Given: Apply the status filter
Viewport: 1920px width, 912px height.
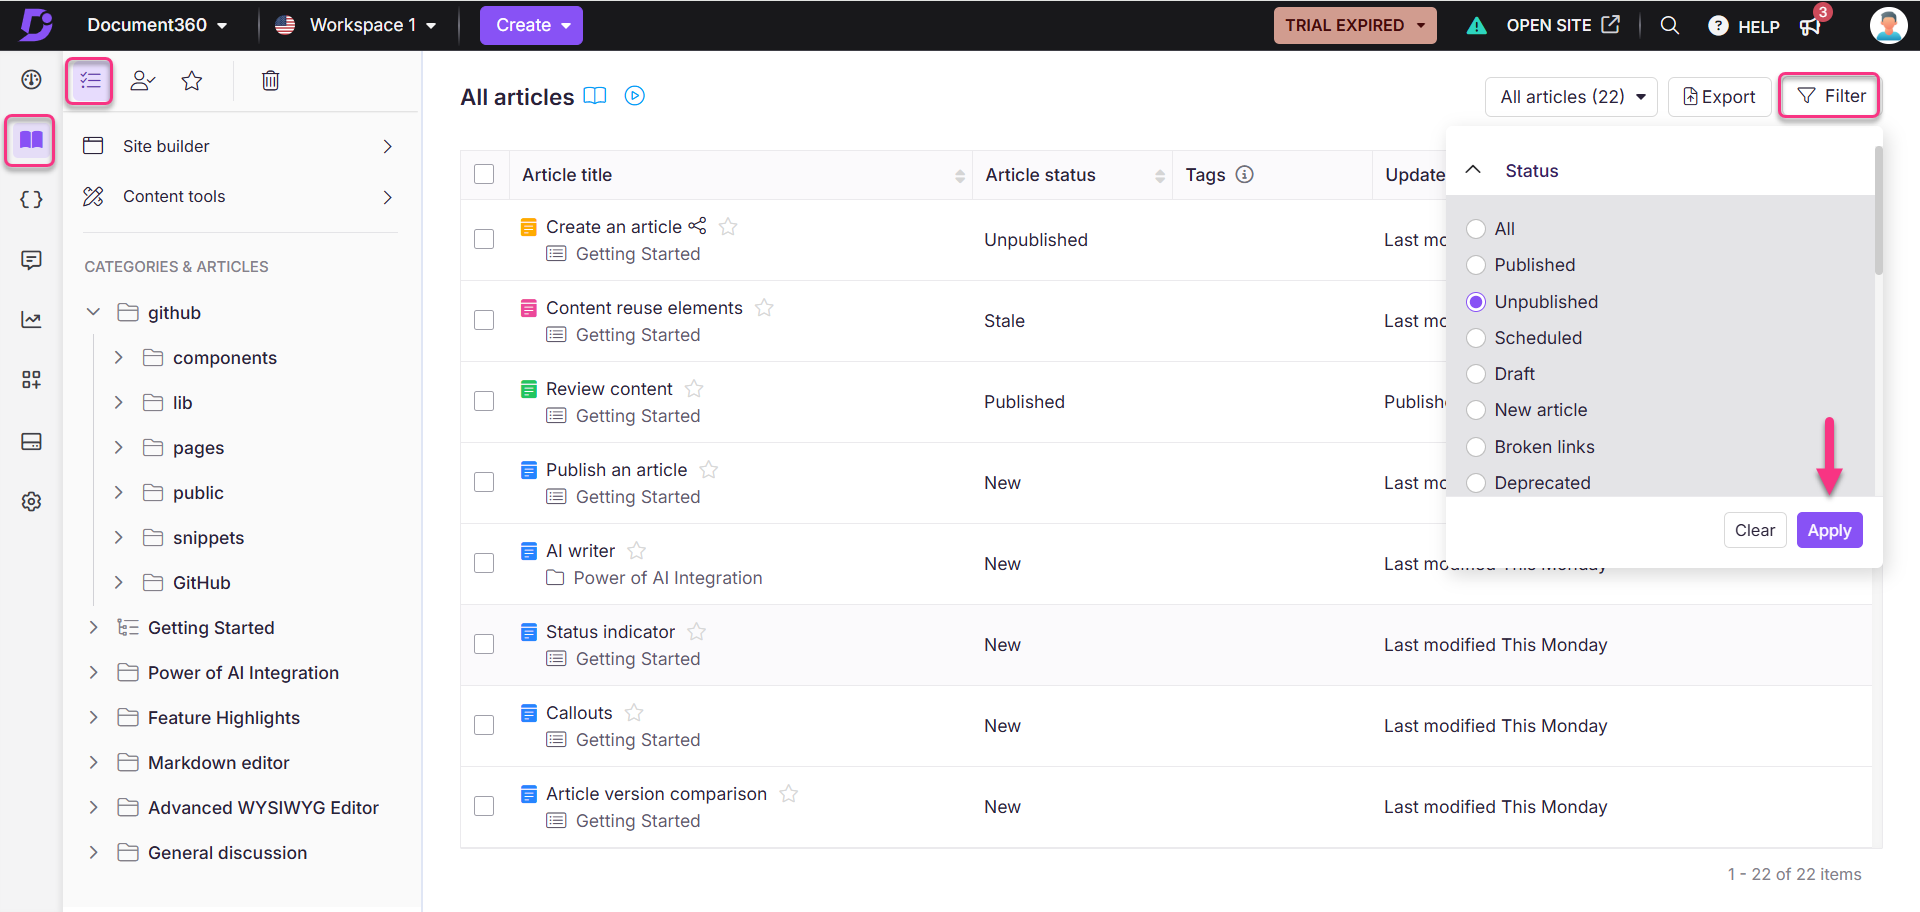Looking at the screenshot, I should point(1830,530).
